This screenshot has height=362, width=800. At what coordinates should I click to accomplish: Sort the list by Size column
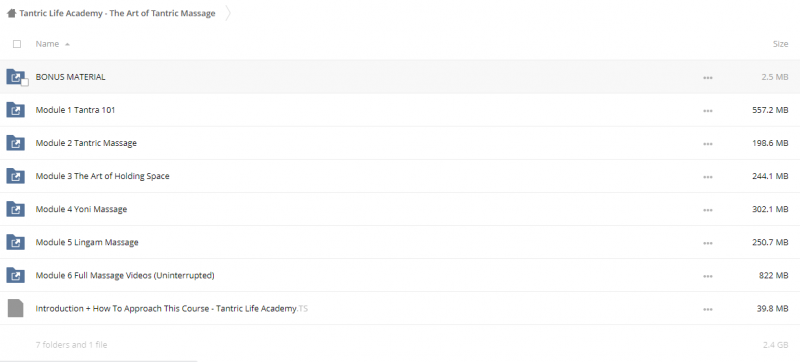(x=780, y=44)
